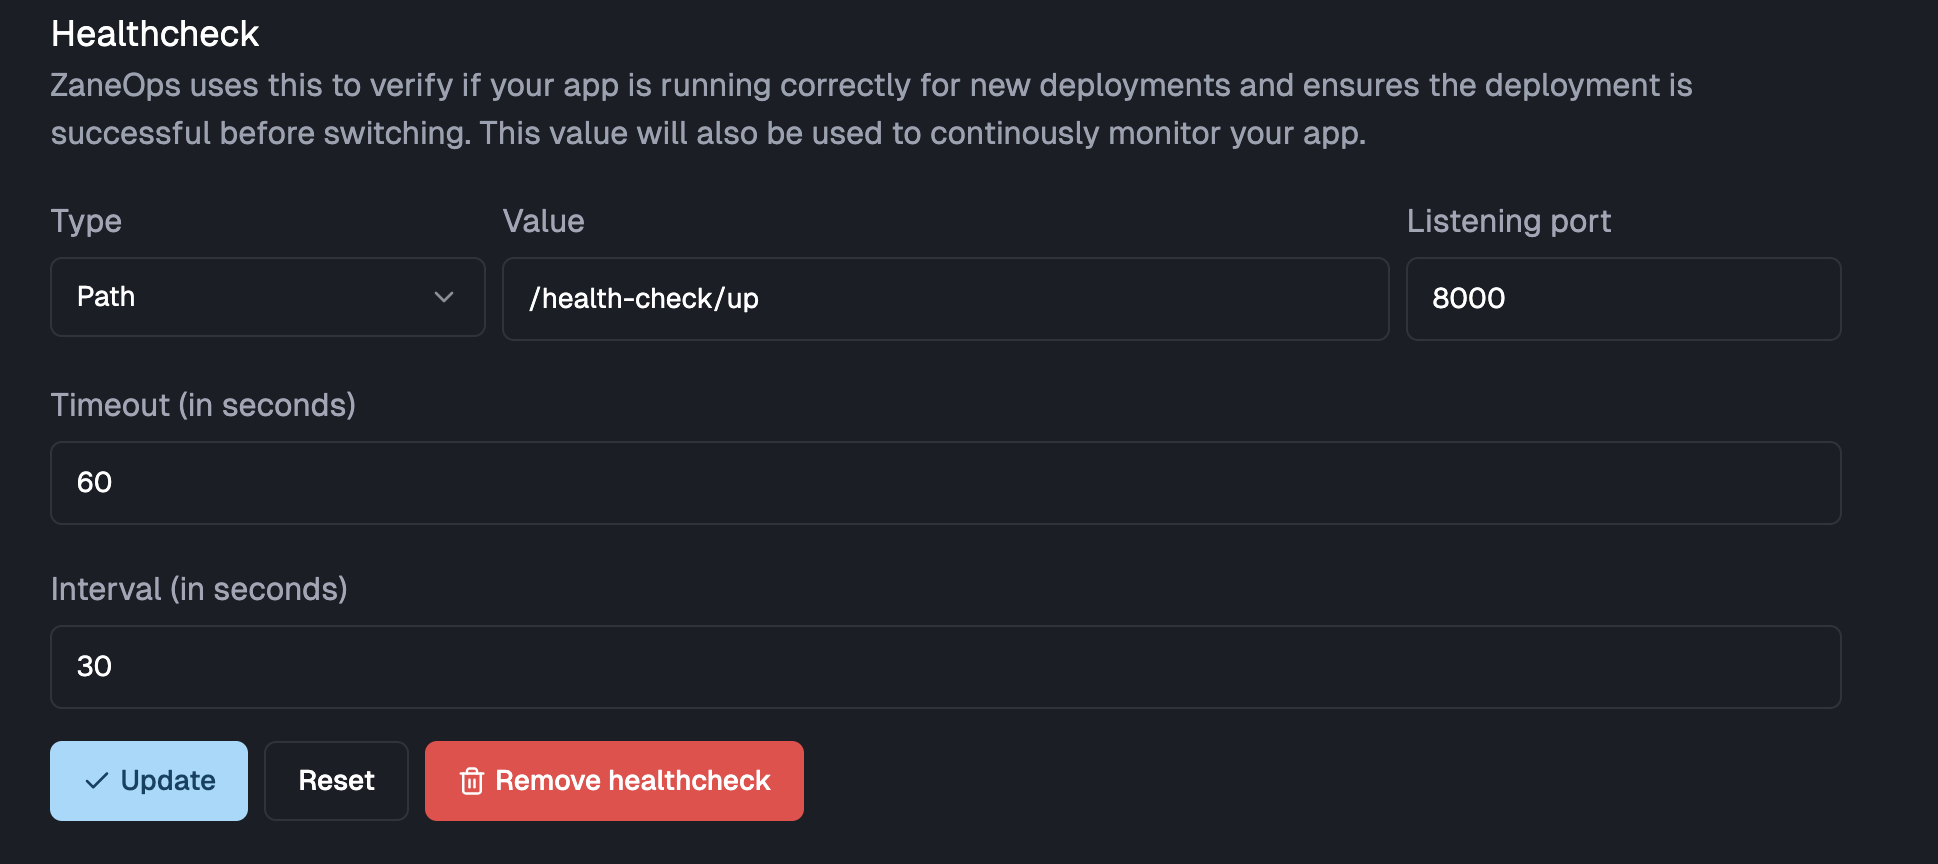Click the Type label text
The image size is (1938, 864).
86,221
